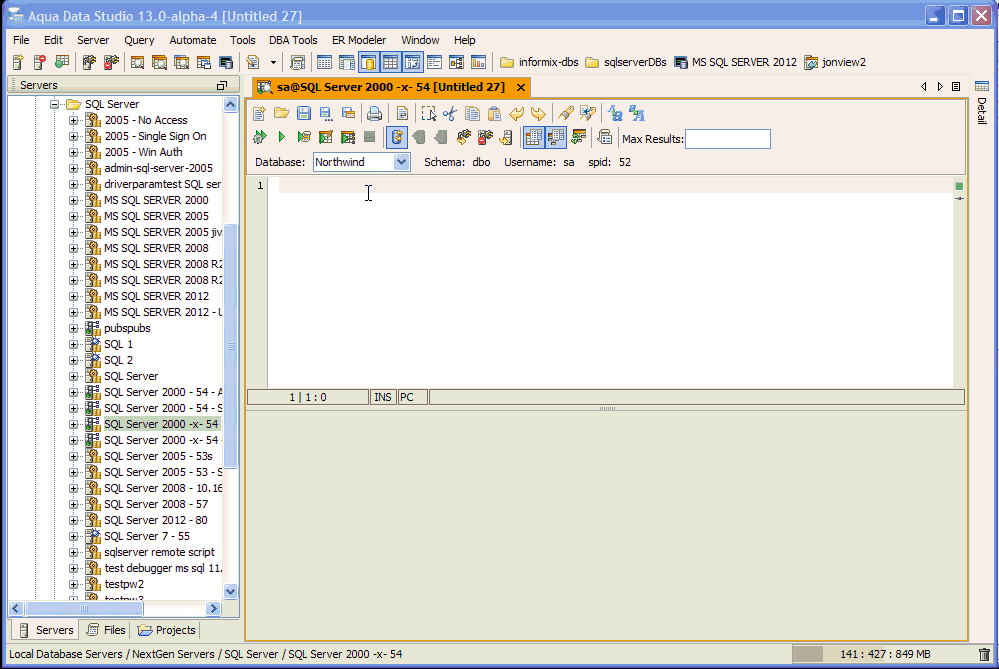
Task: Click the Execute with gear double-arrow icon
Action: pyautogui.click(x=259, y=137)
